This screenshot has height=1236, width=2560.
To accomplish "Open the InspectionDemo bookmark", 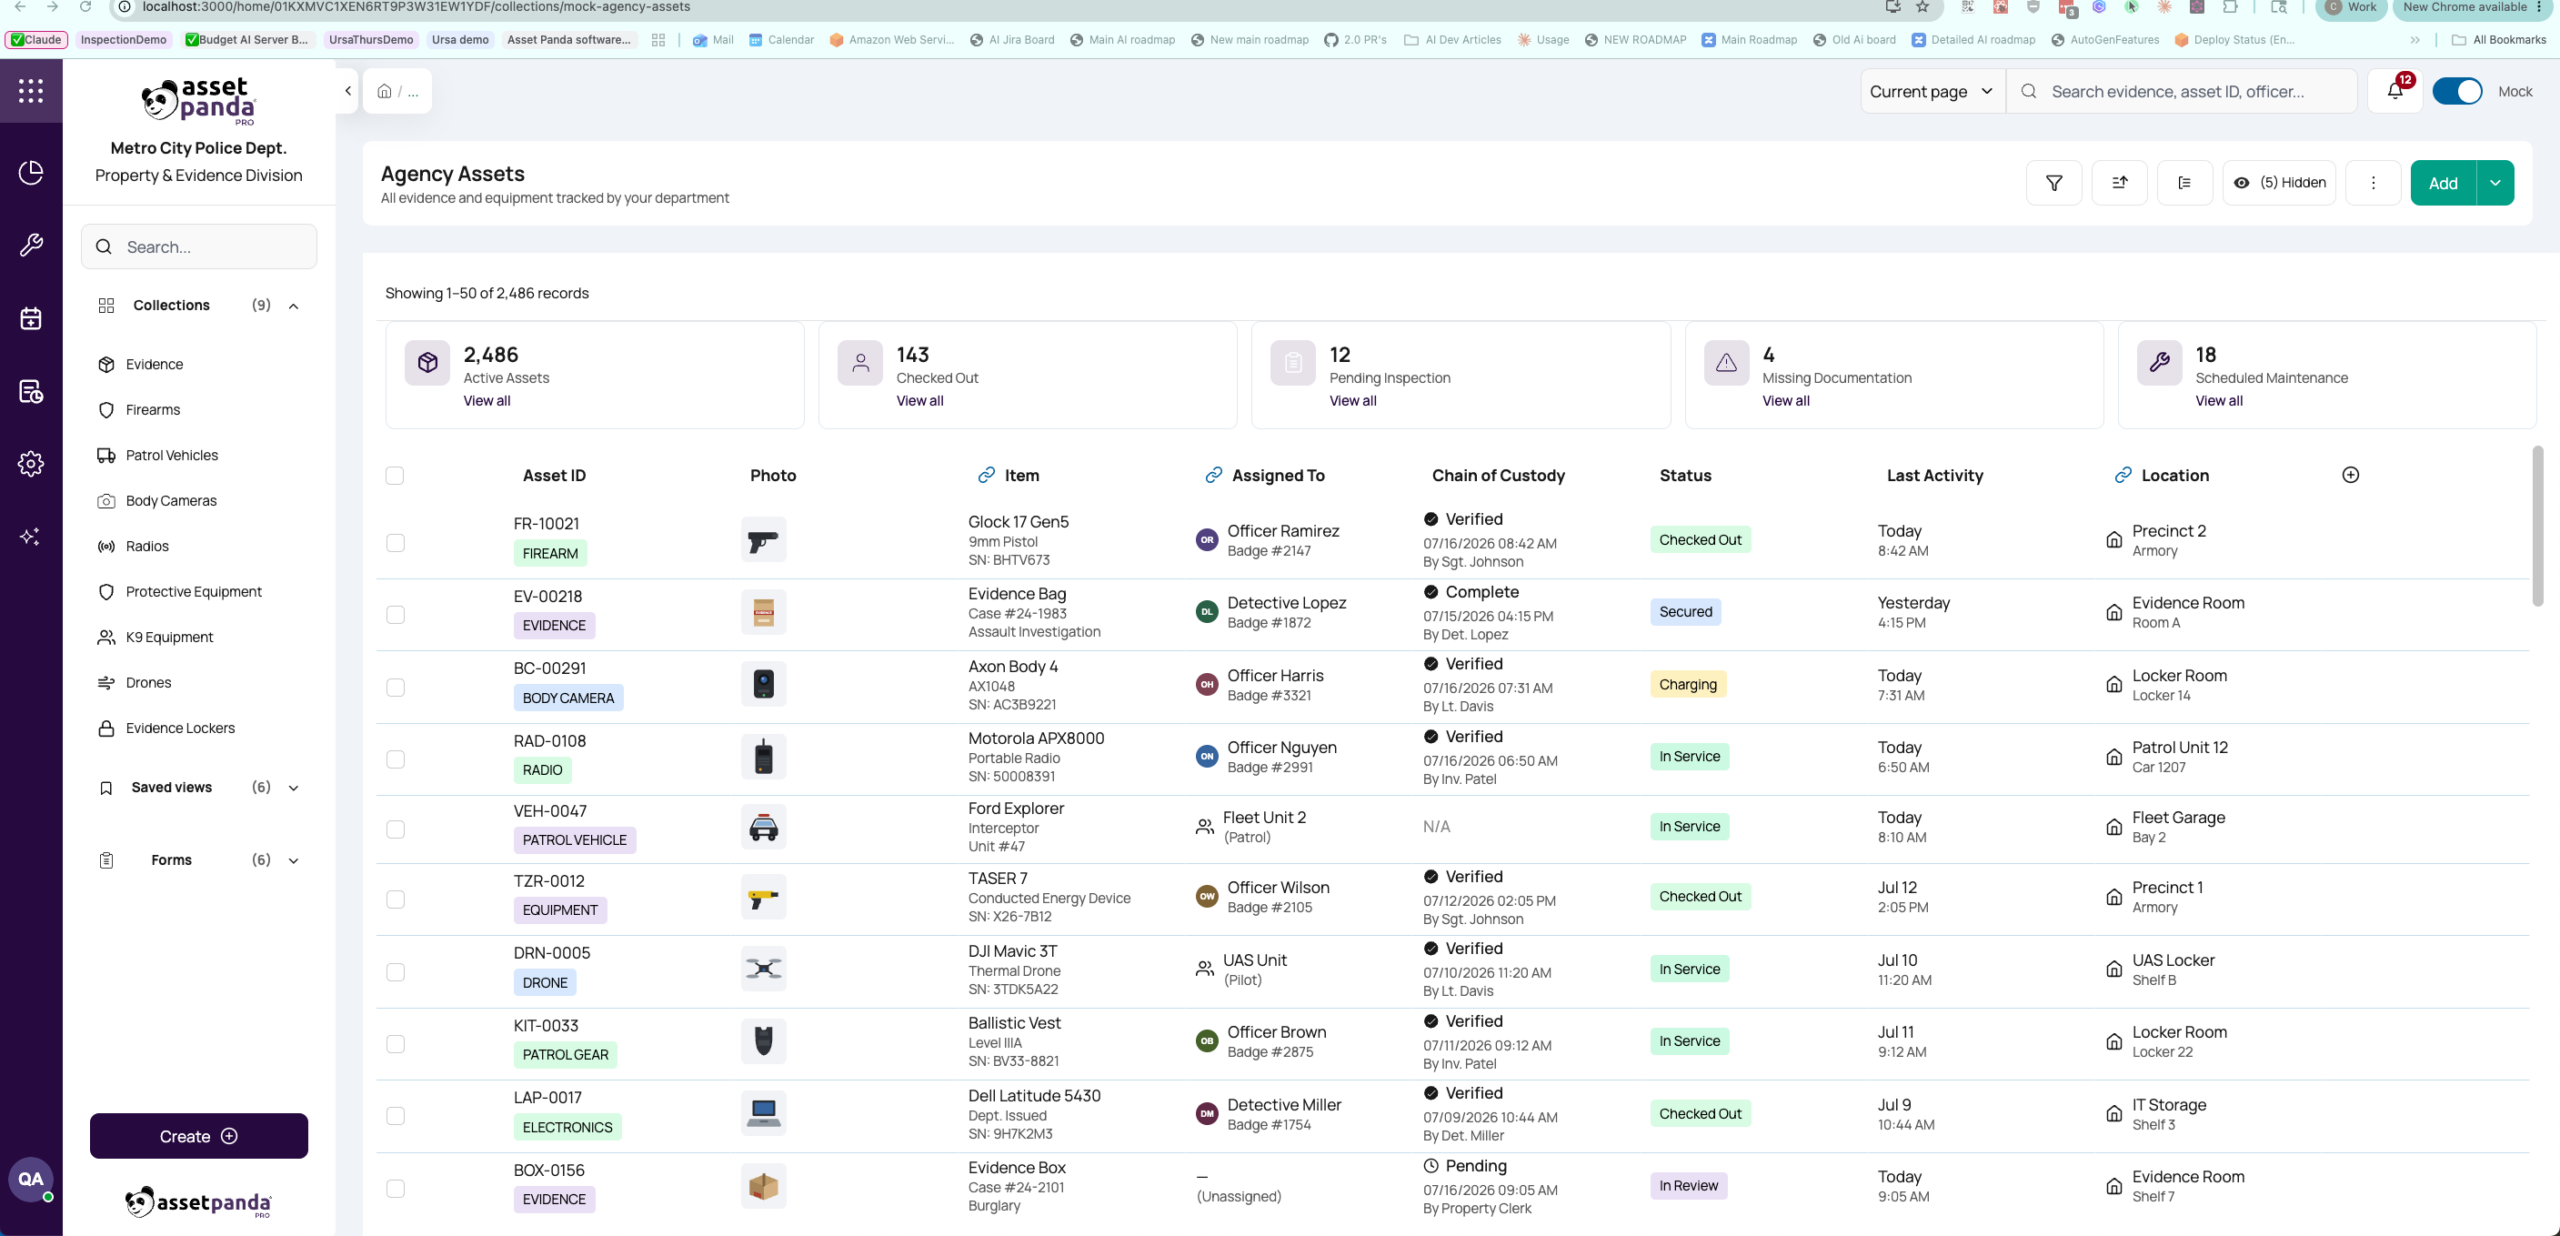I will point(123,40).
